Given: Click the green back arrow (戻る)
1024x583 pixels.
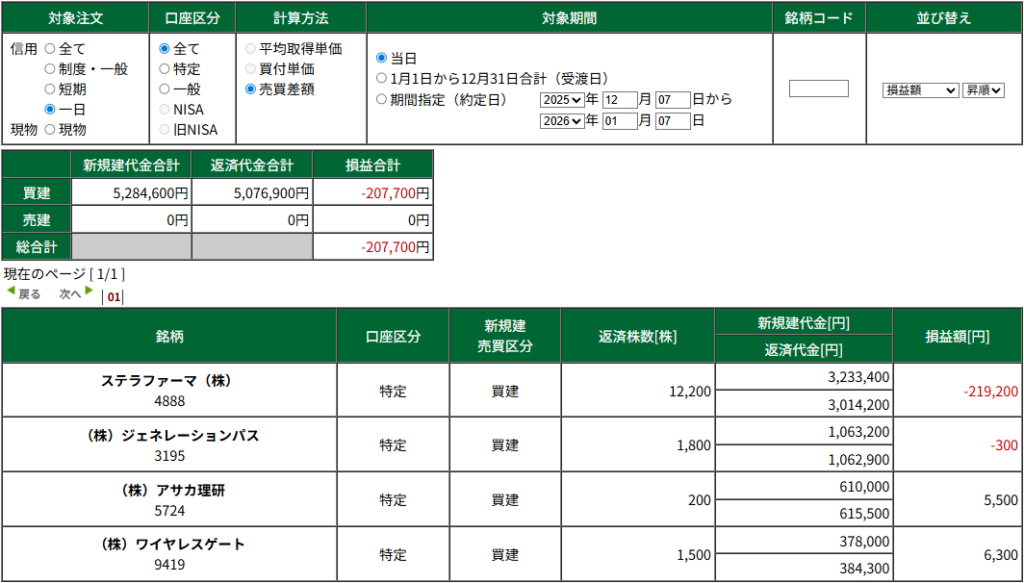Looking at the screenshot, I should (x=12, y=291).
